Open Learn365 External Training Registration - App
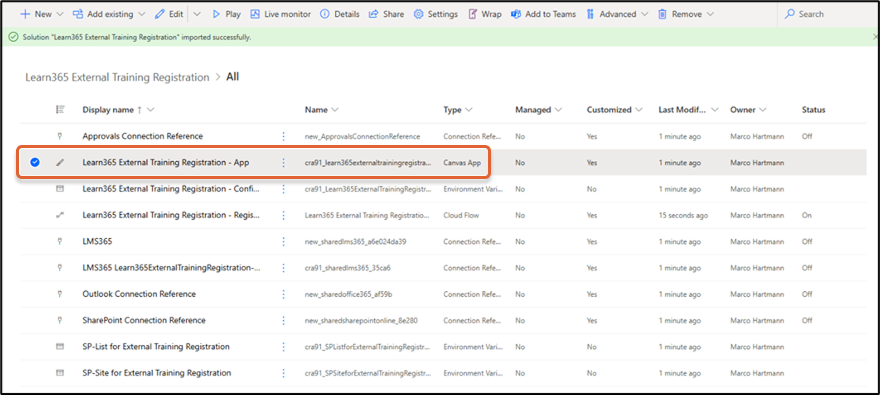The height and width of the screenshot is (395, 880). (166, 163)
